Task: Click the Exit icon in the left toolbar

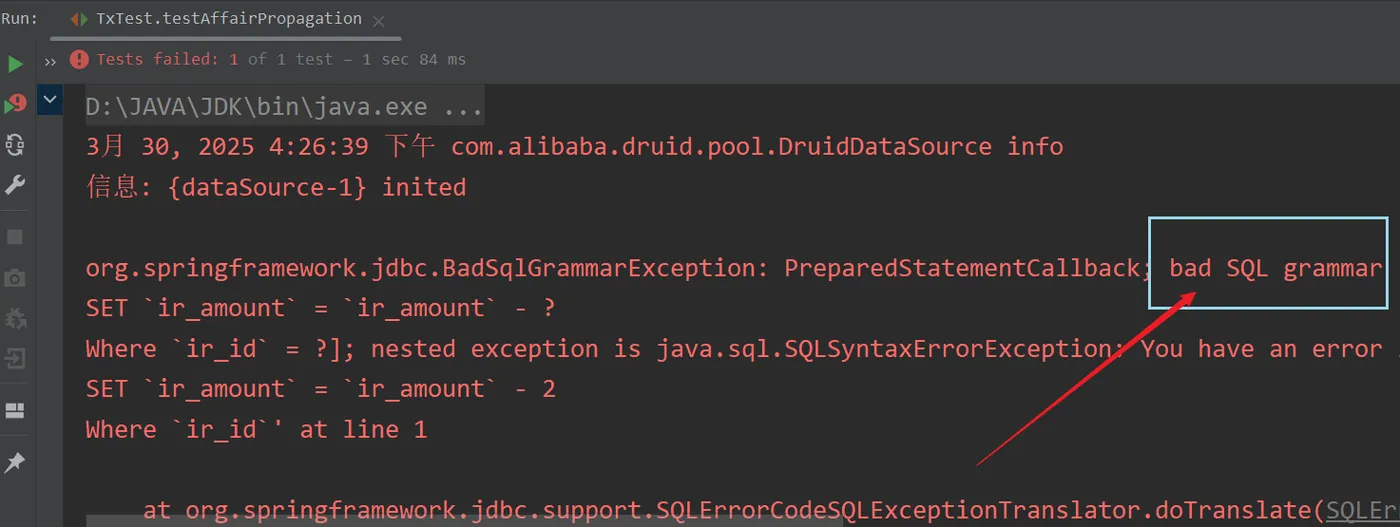Action: tap(15, 358)
